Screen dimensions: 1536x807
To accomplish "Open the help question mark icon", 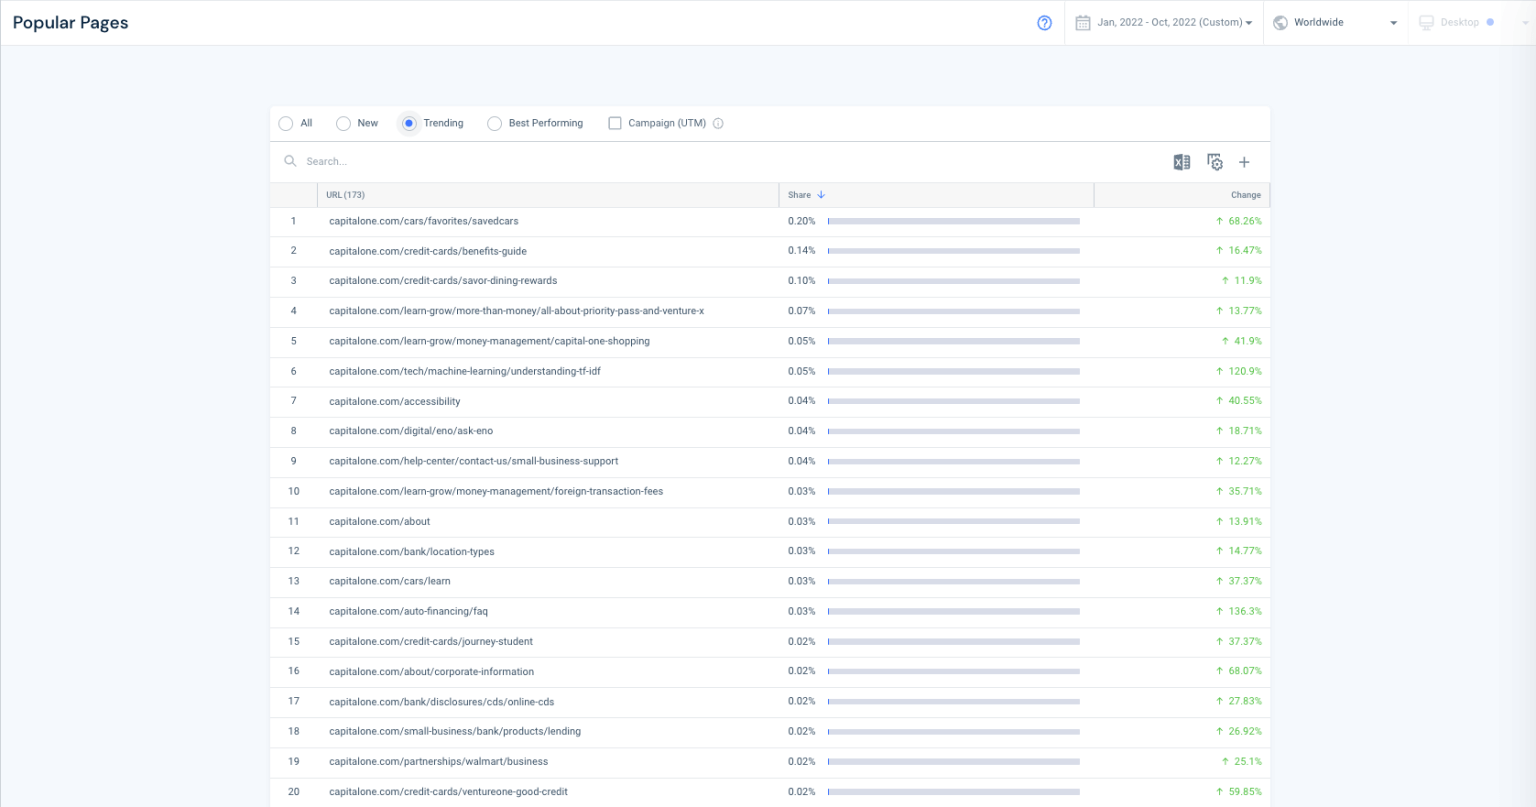I will (1044, 22).
